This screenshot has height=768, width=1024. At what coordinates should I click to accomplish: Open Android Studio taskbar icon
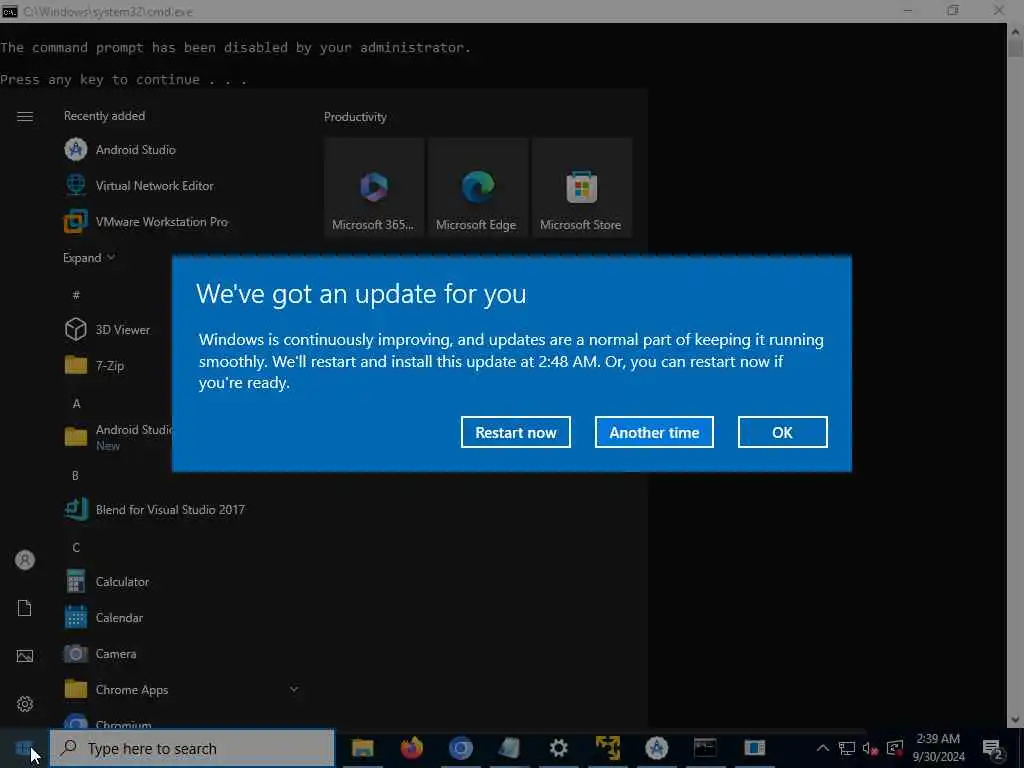point(656,748)
